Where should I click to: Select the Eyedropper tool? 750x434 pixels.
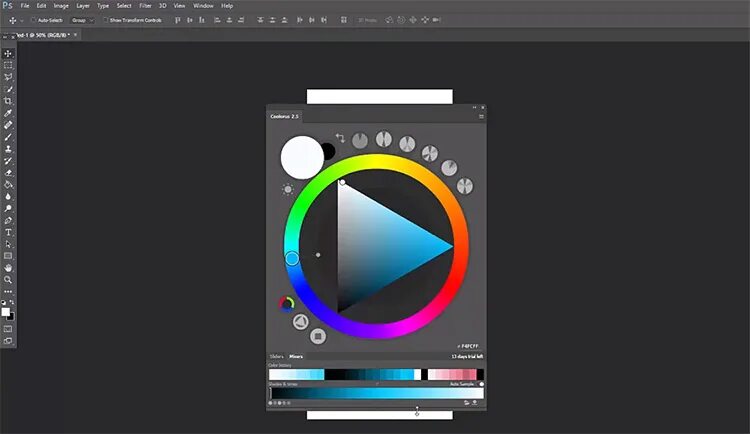(x=8, y=113)
